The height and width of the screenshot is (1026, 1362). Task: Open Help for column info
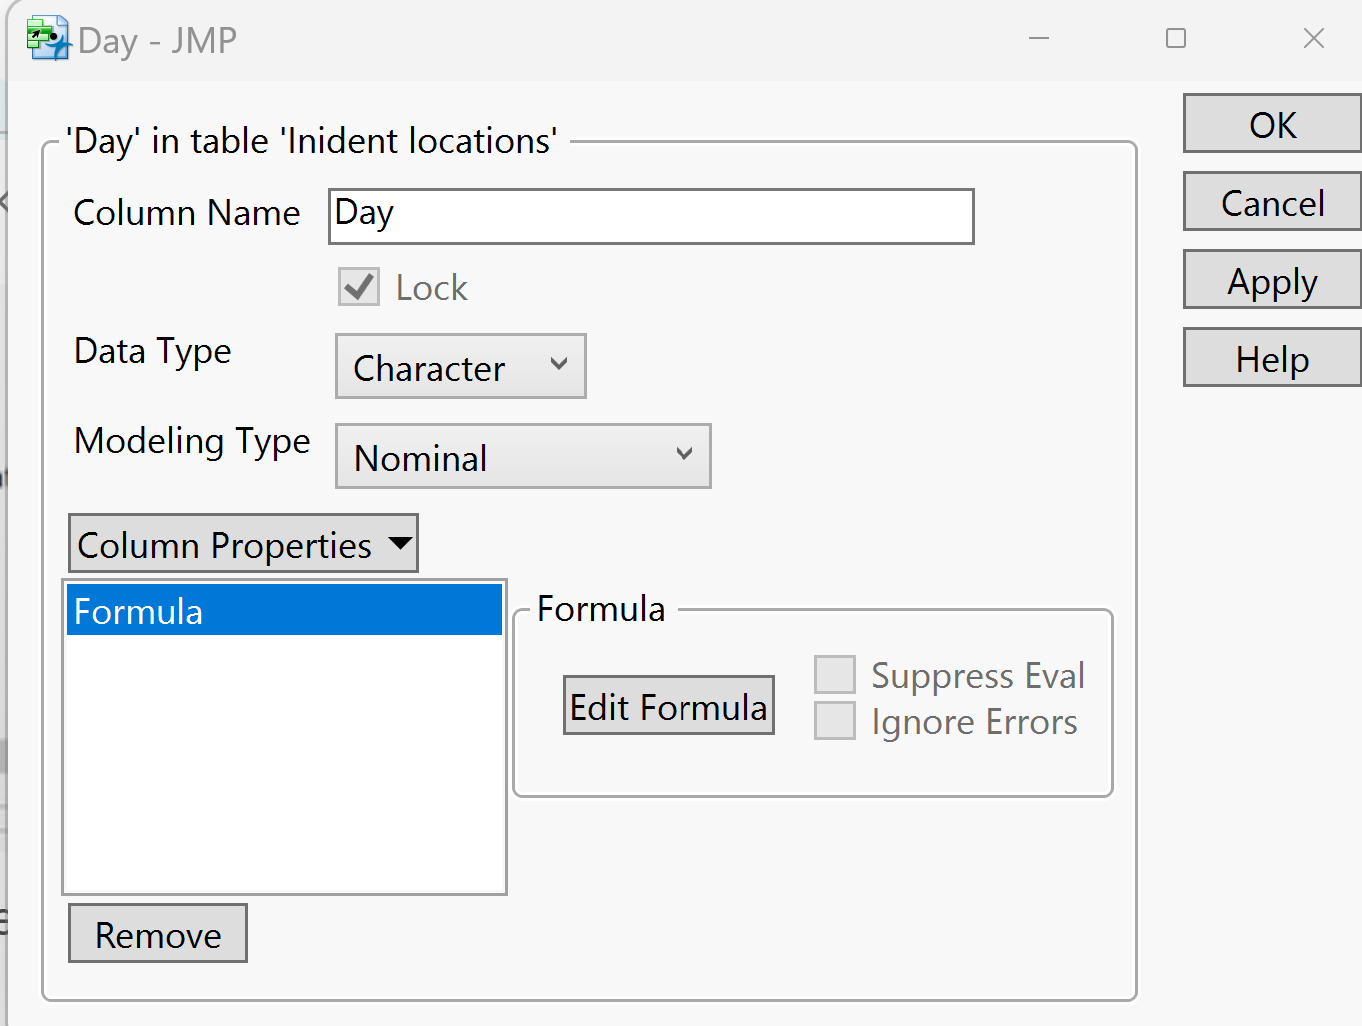click(1271, 359)
